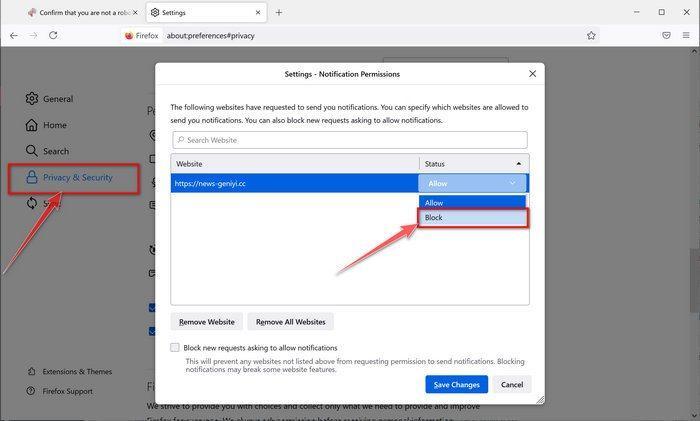Enable Block new requests checkbox
Image resolution: width=700 pixels, height=421 pixels.
(x=175, y=348)
